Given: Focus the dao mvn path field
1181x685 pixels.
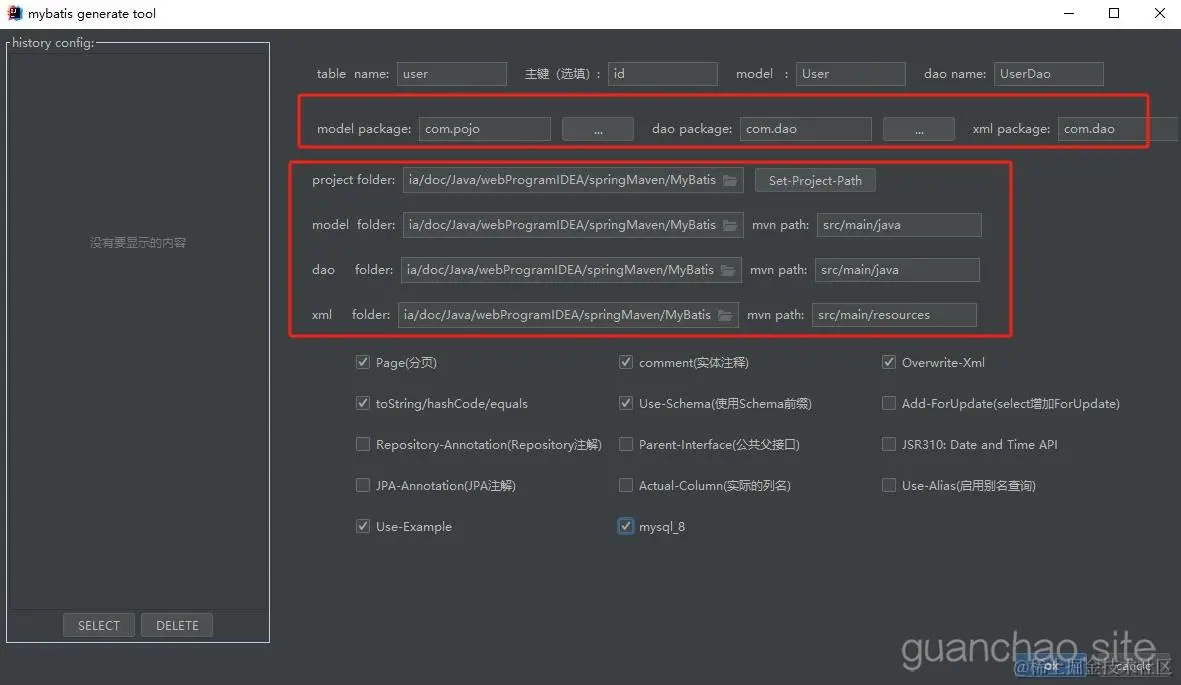Looking at the screenshot, I should click(897, 270).
